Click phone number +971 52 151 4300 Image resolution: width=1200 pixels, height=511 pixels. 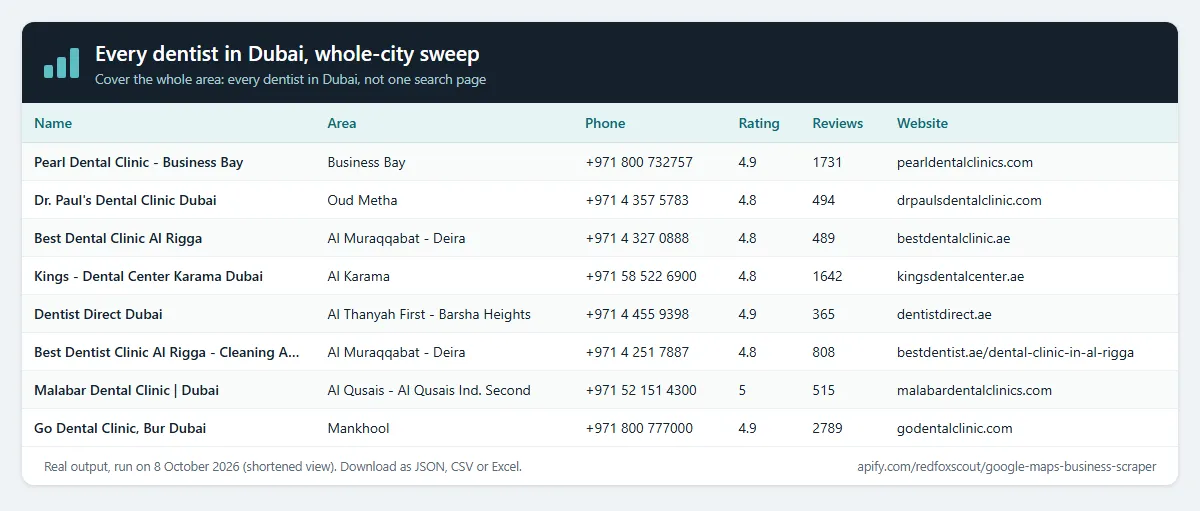641,390
